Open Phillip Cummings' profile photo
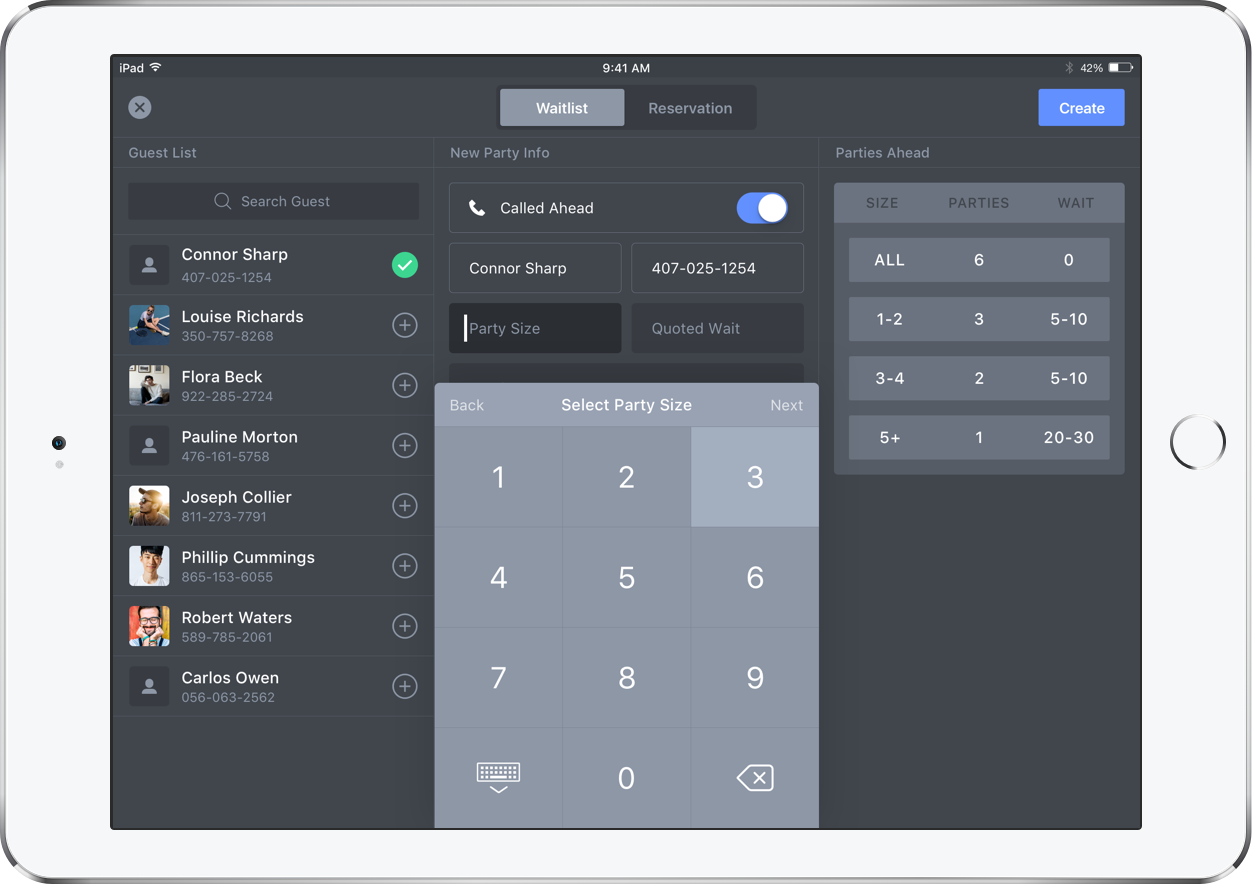The height and width of the screenshot is (884, 1252). click(149, 566)
